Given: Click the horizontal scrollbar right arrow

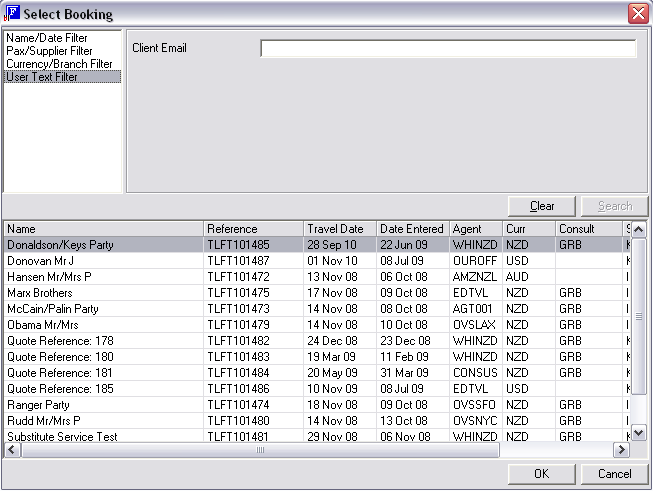Looking at the screenshot, I should tap(621, 450).
